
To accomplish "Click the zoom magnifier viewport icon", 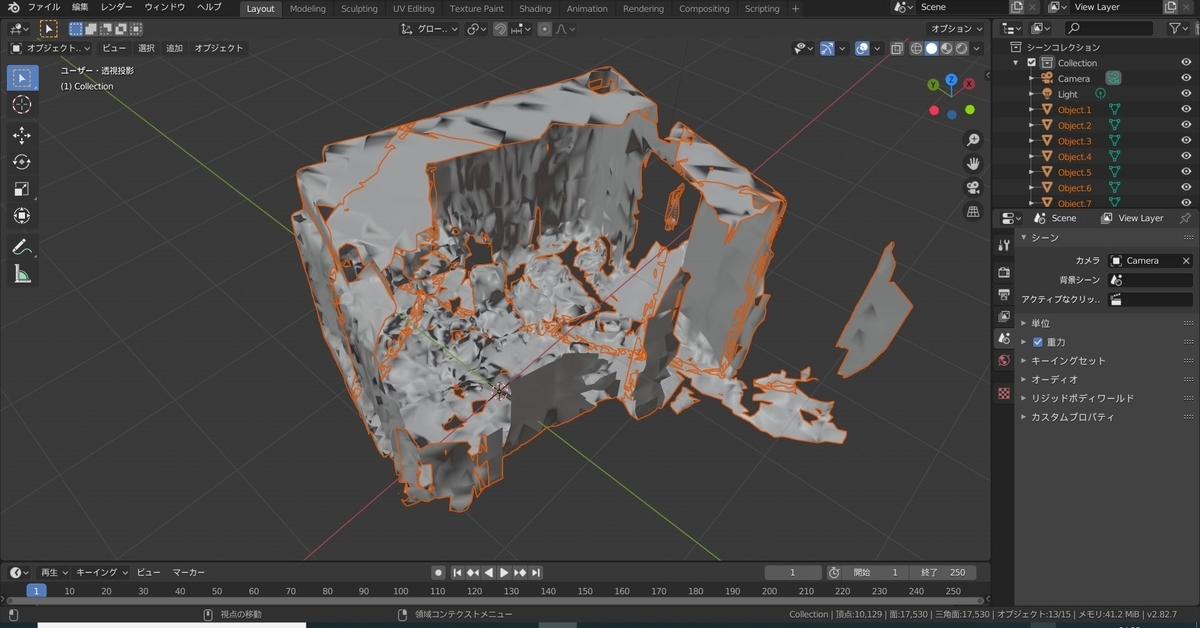I will (x=972, y=139).
